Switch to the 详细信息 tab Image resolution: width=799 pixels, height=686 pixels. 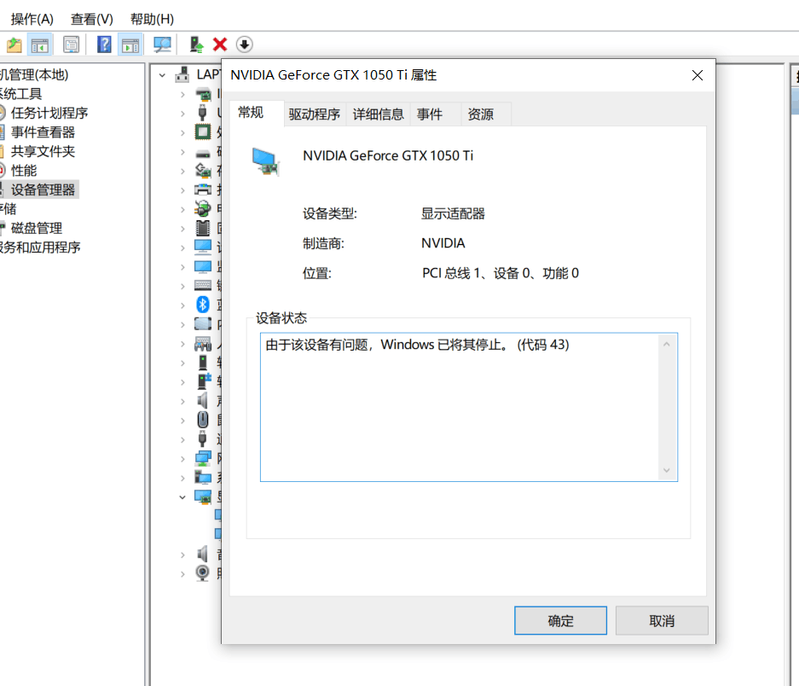(378, 114)
